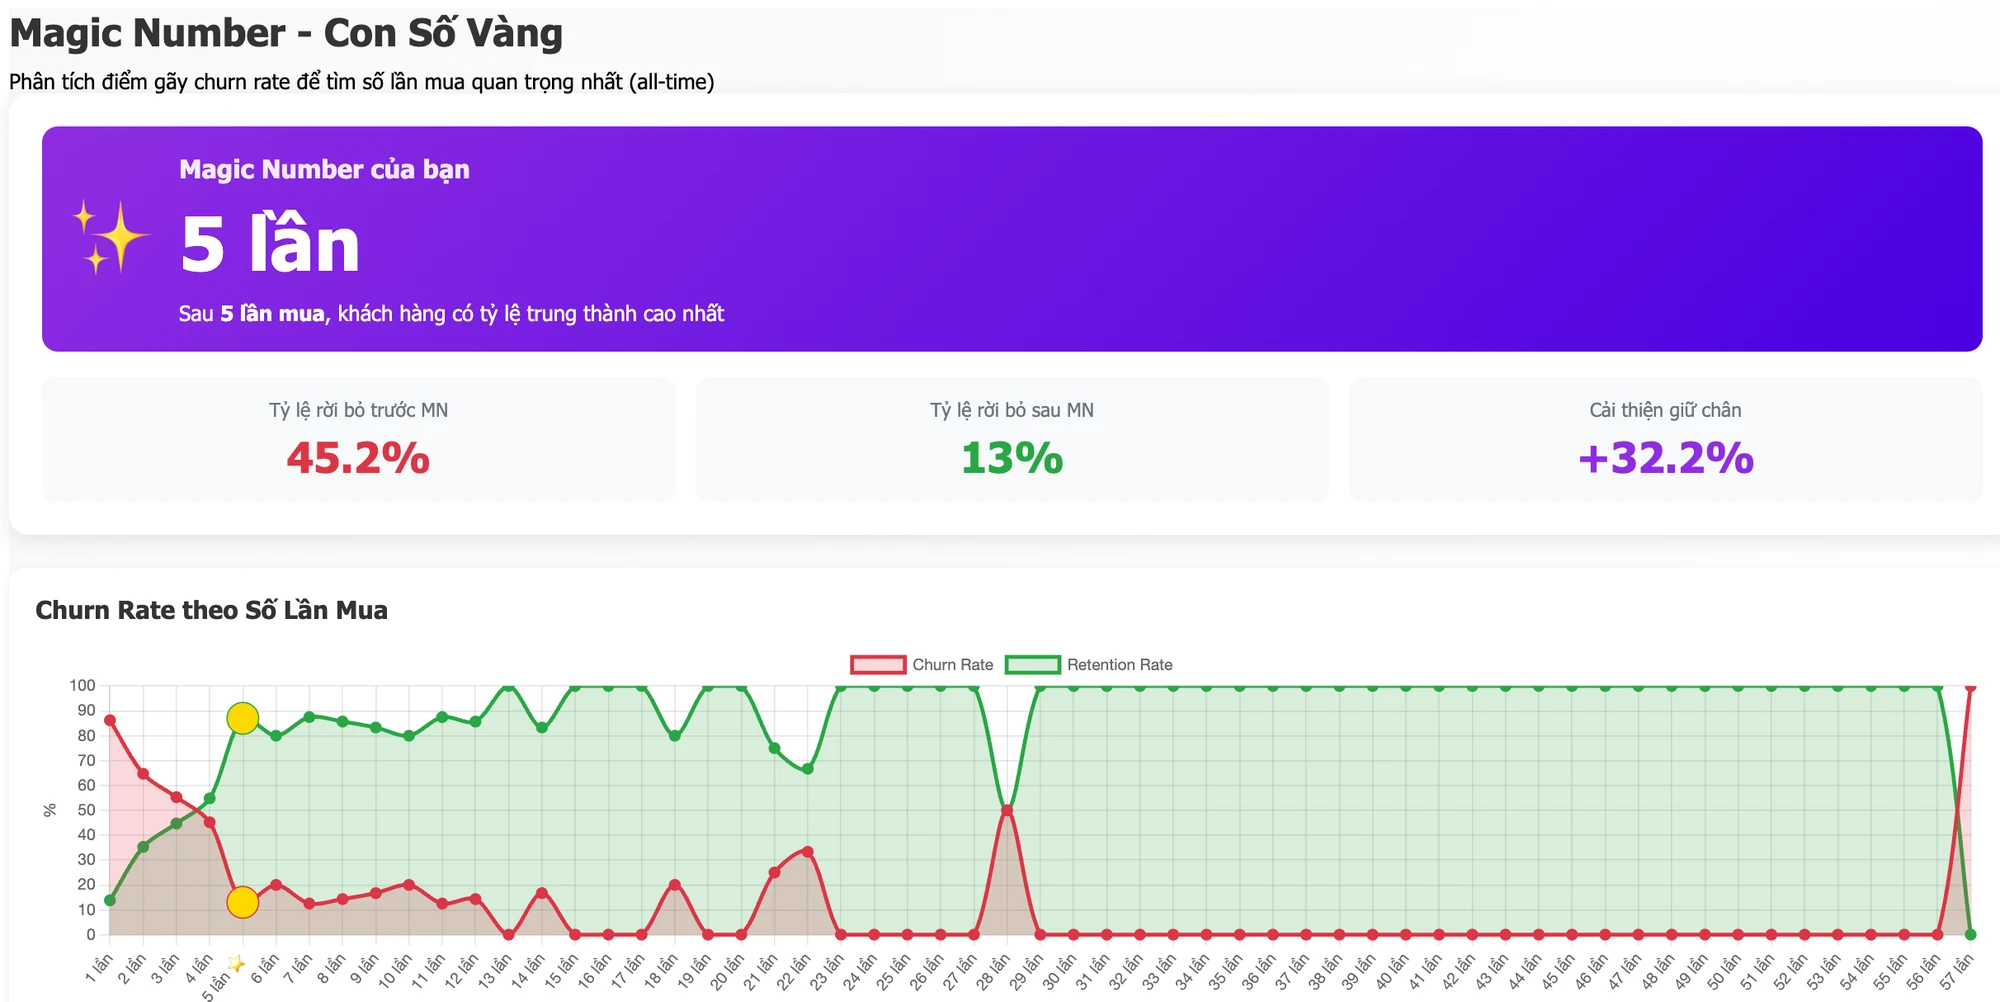Image resolution: width=2000 pixels, height=1002 pixels.
Task: Click the large '5 lần' banner text
Action: [x=270, y=245]
